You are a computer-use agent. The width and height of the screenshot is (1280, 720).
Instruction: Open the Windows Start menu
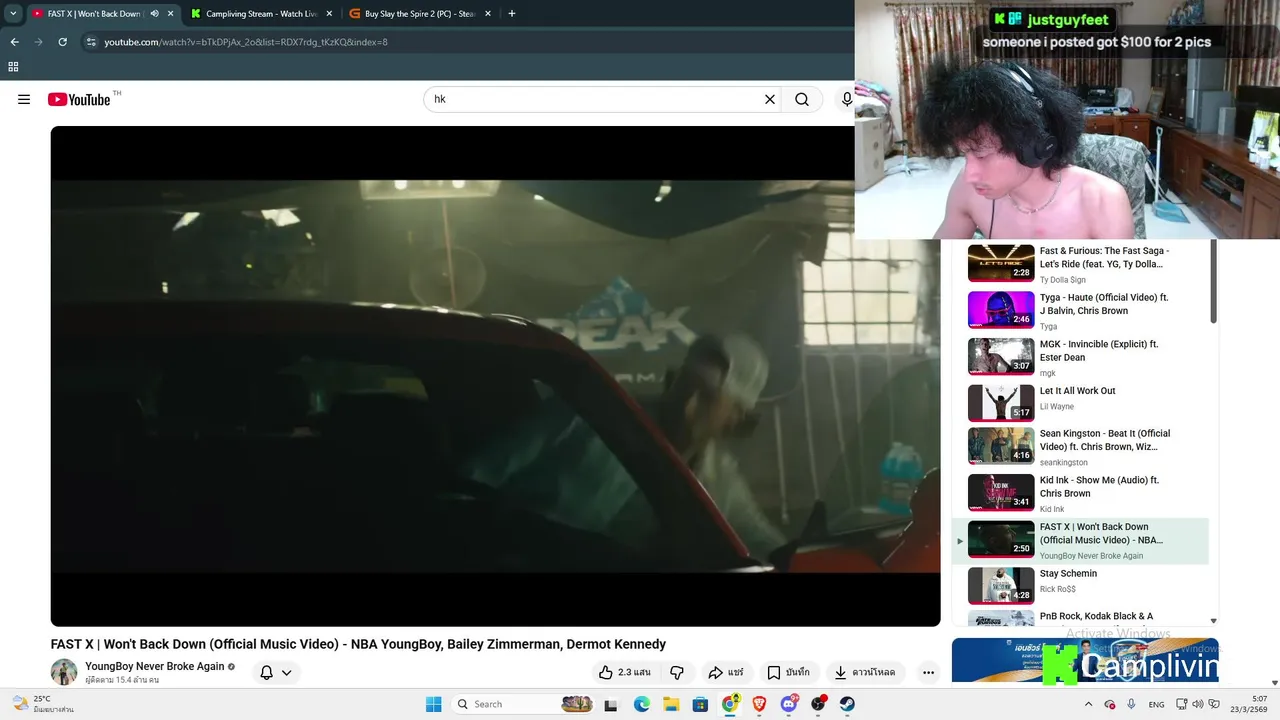[x=433, y=704]
